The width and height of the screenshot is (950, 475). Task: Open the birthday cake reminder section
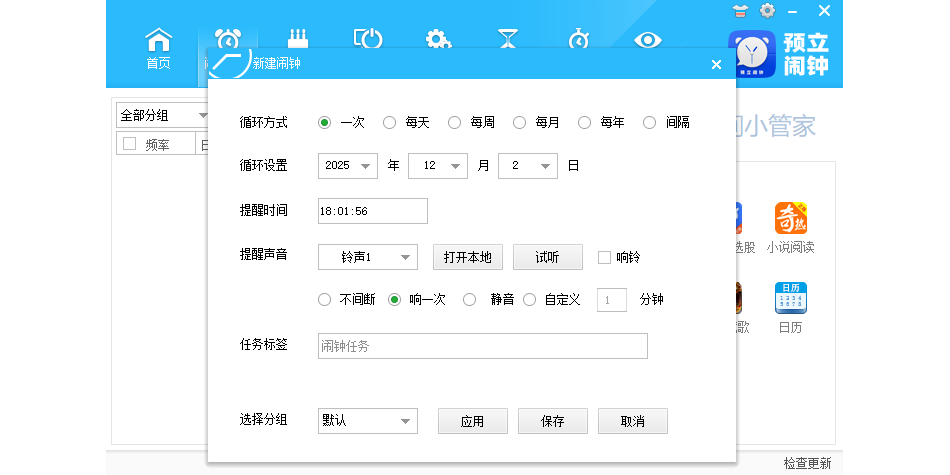[298, 40]
